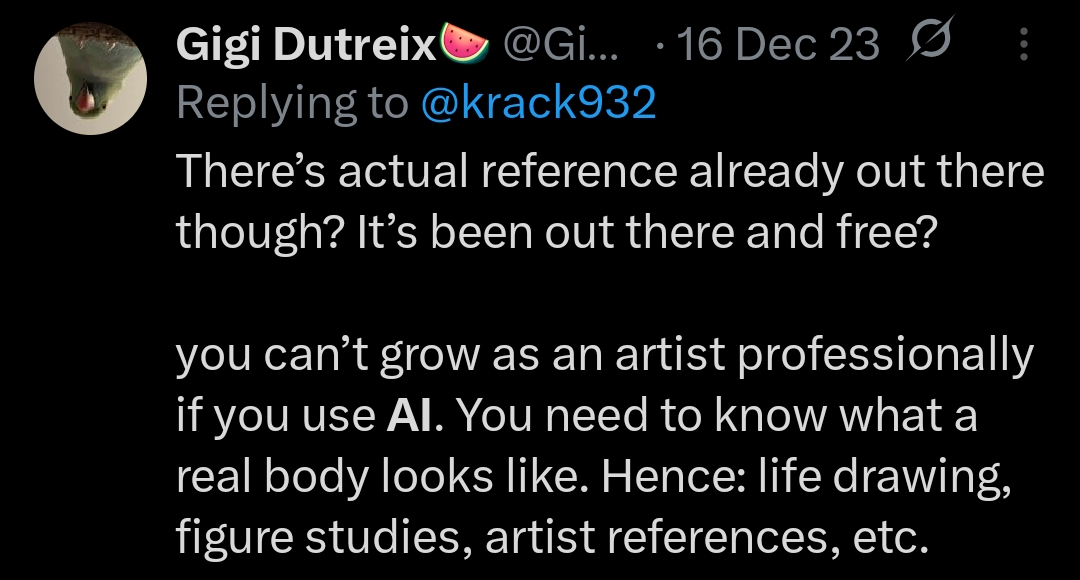Visit the @krack932 mention

[538, 103]
